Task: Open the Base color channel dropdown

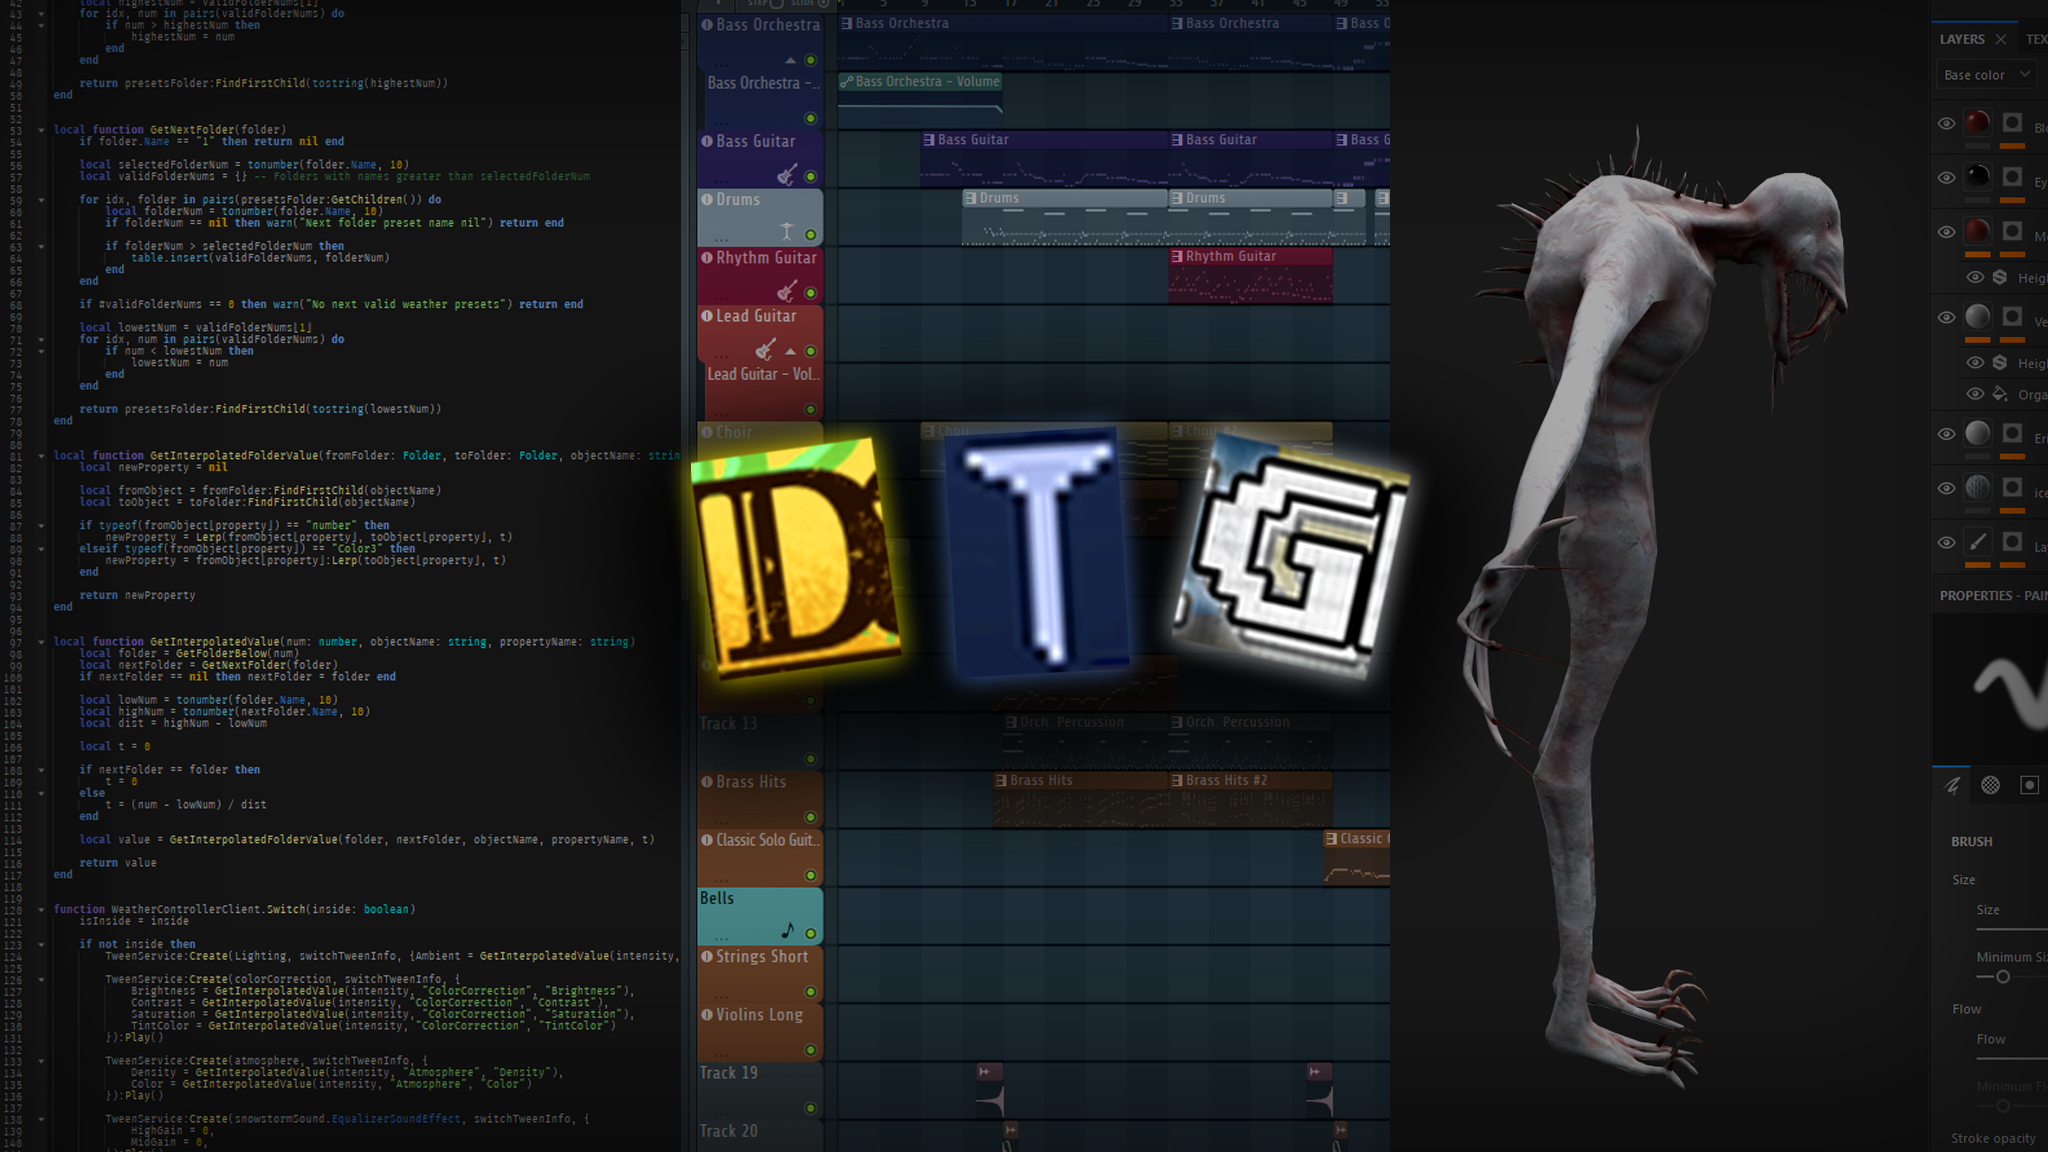Action: 1986,75
